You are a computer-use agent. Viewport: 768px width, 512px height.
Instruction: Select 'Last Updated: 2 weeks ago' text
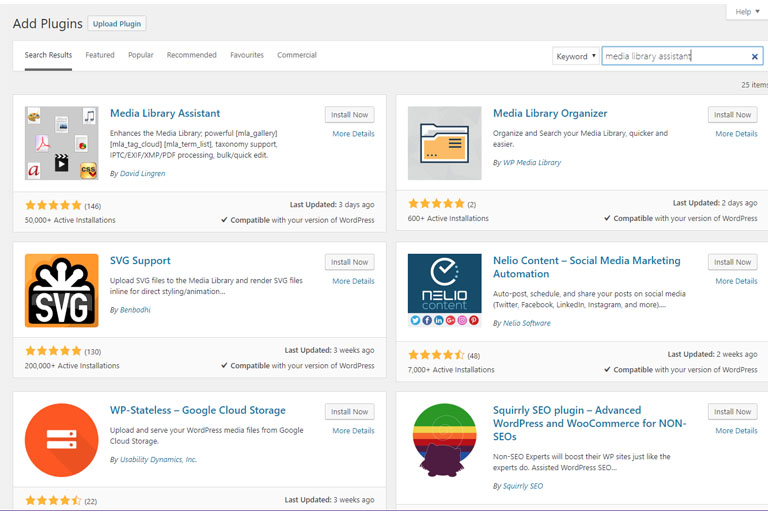click(x=713, y=354)
